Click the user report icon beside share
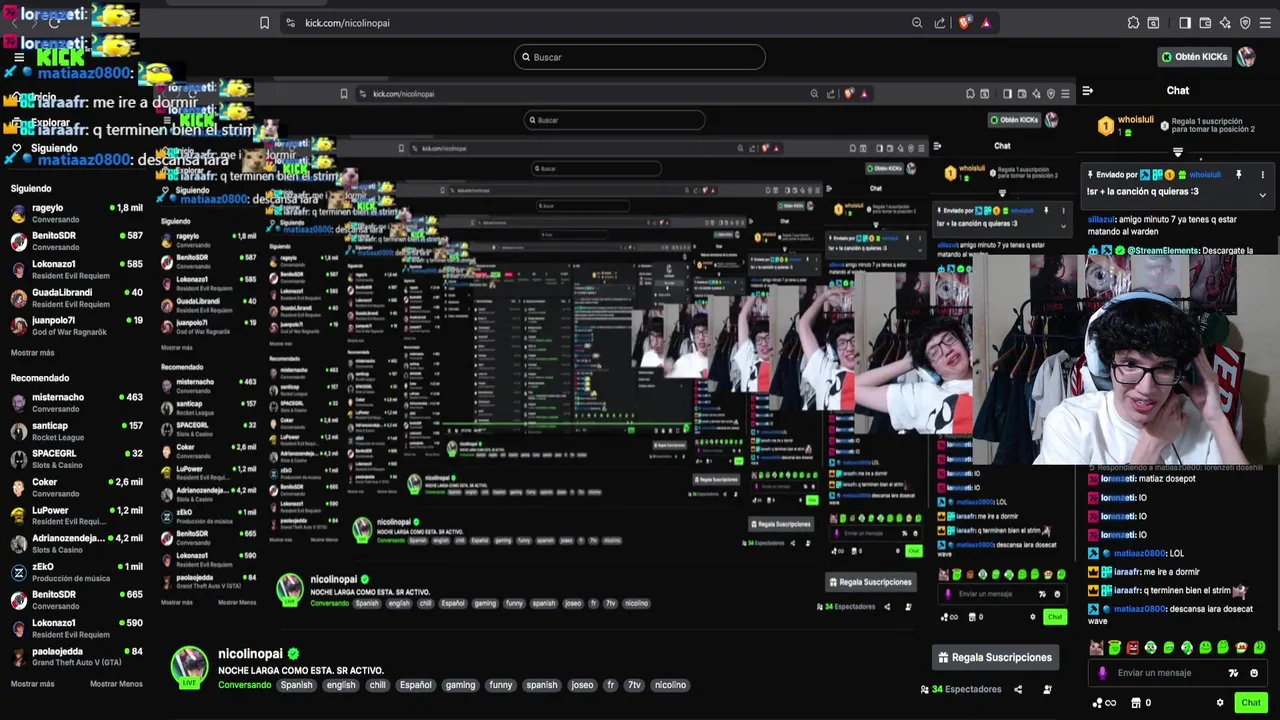 tap(1047, 689)
